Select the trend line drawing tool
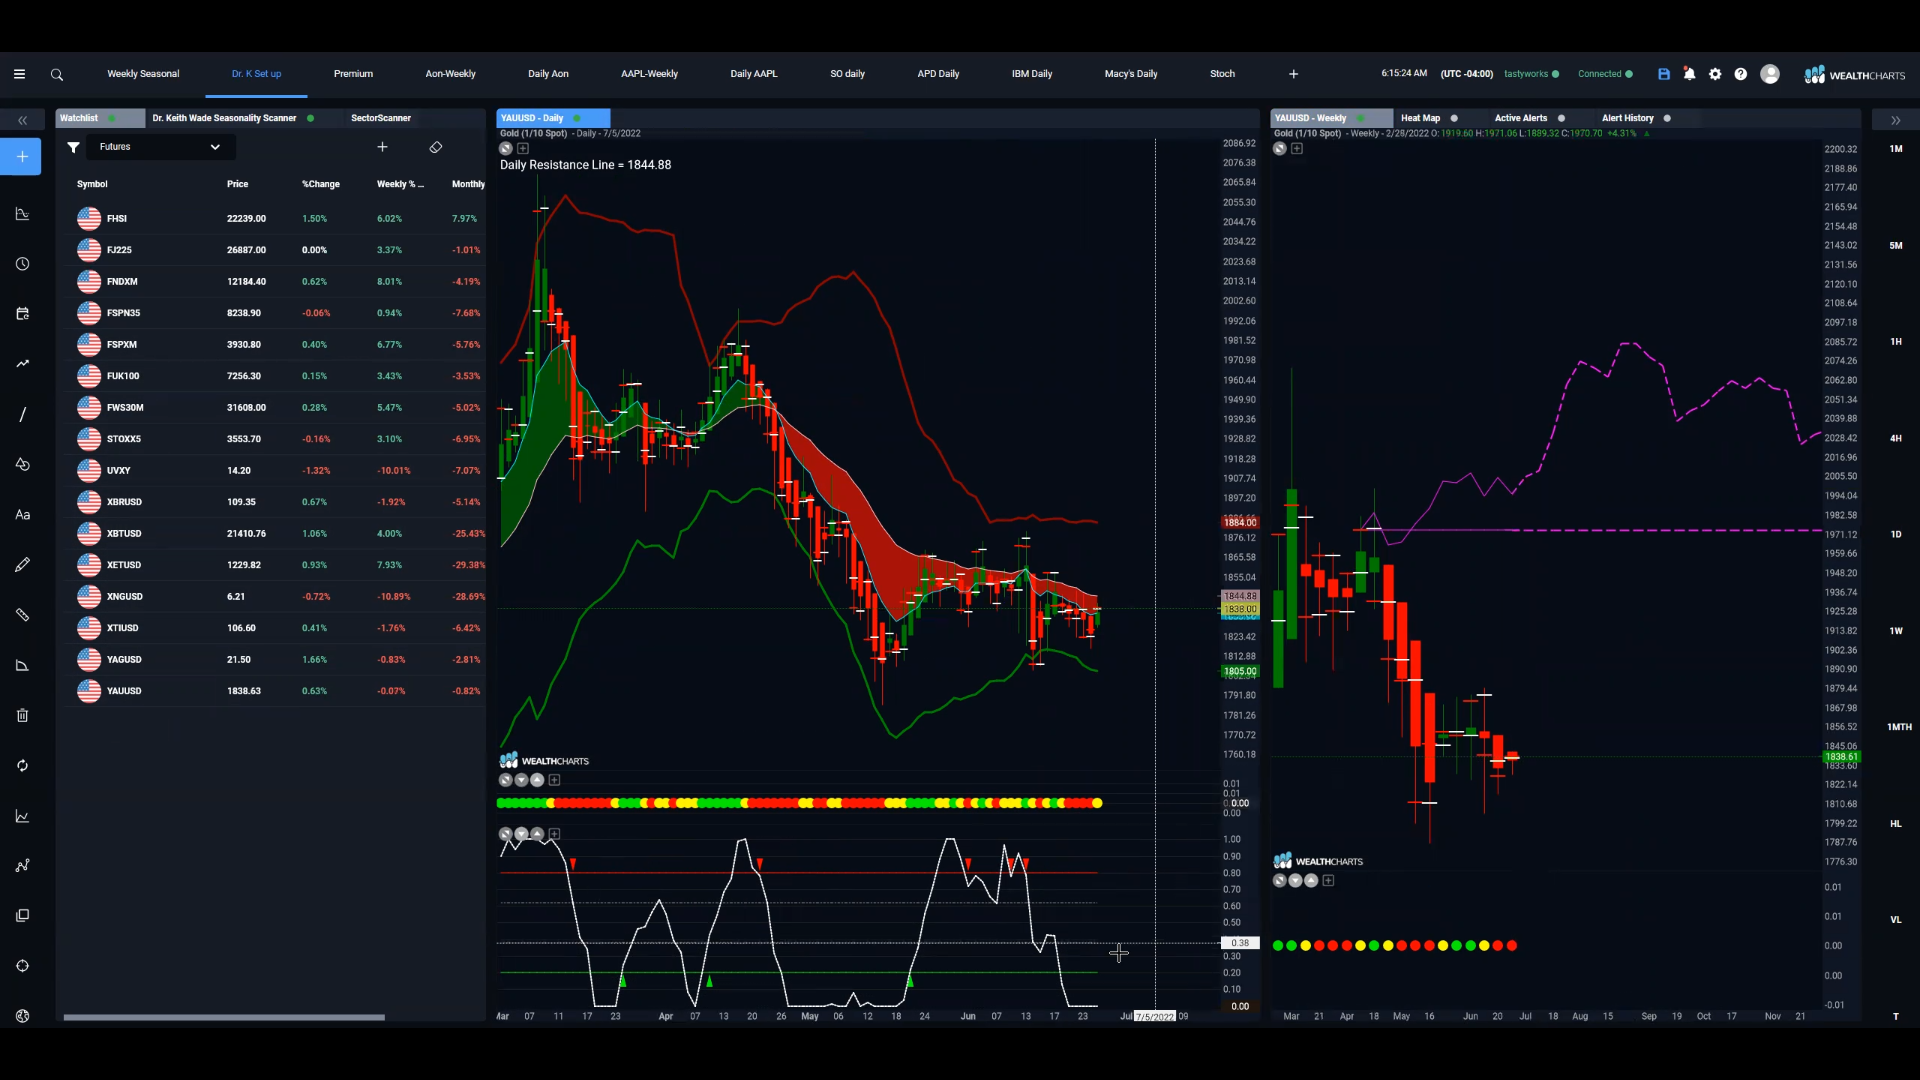Viewport: 1920px width, 1080px height. (x=22, y=414)
